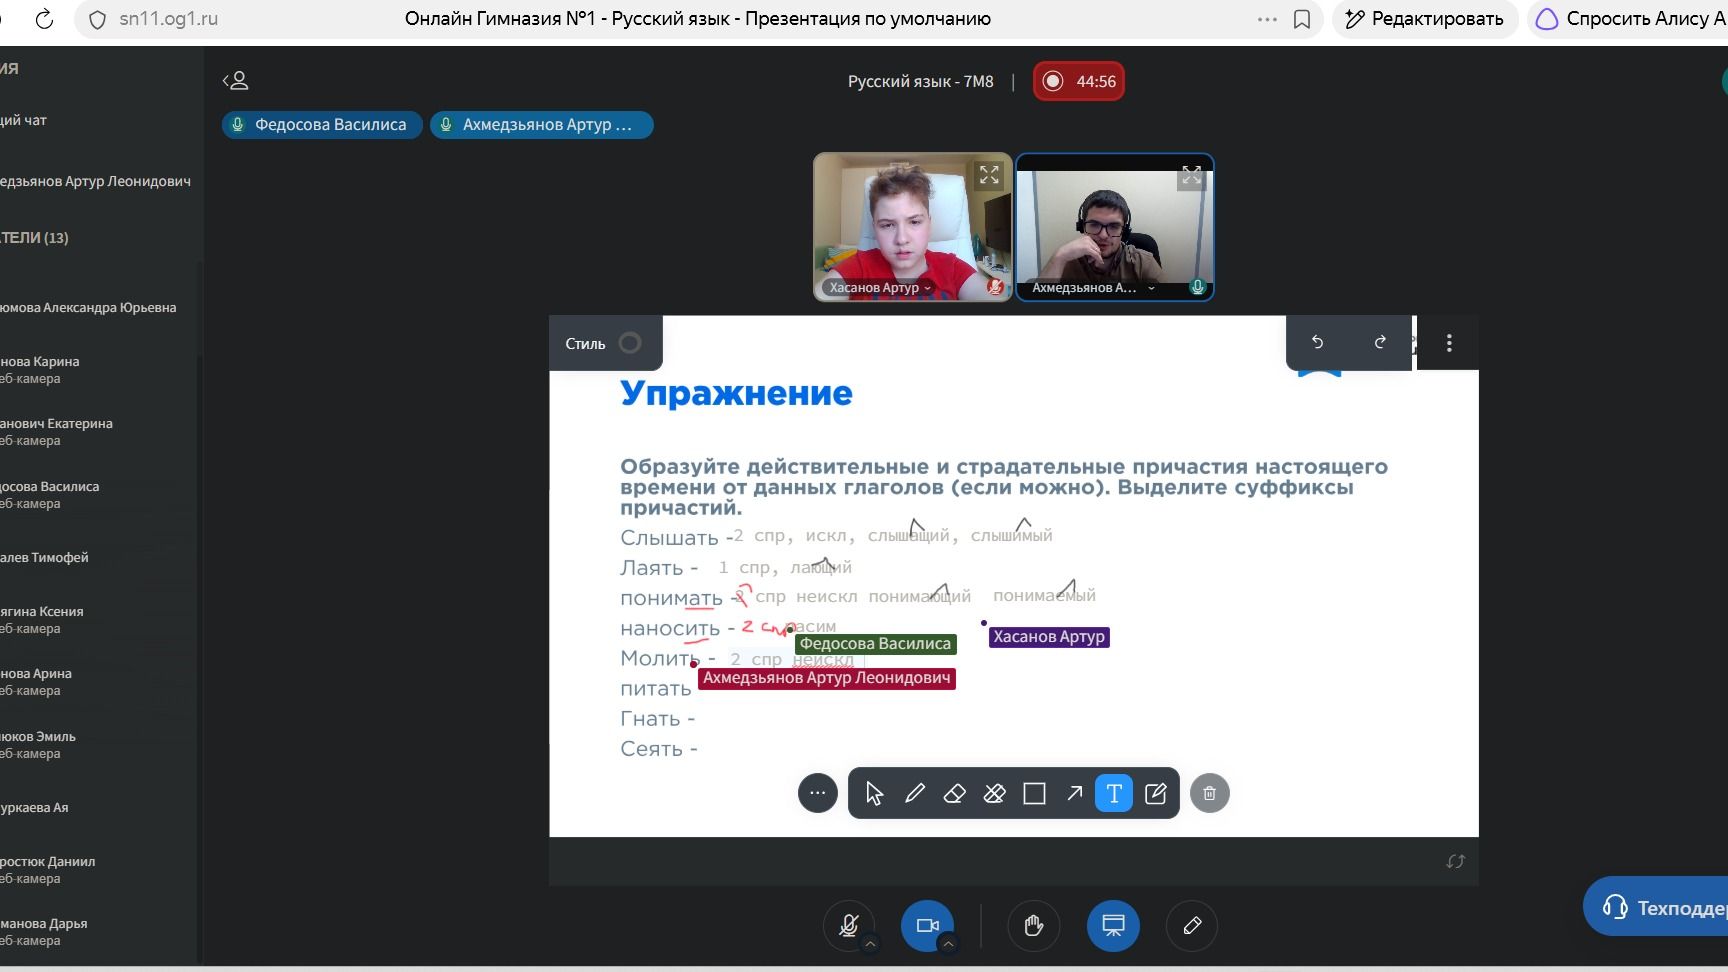Select the cursor pointer whiteboard tool

point(874,794)
